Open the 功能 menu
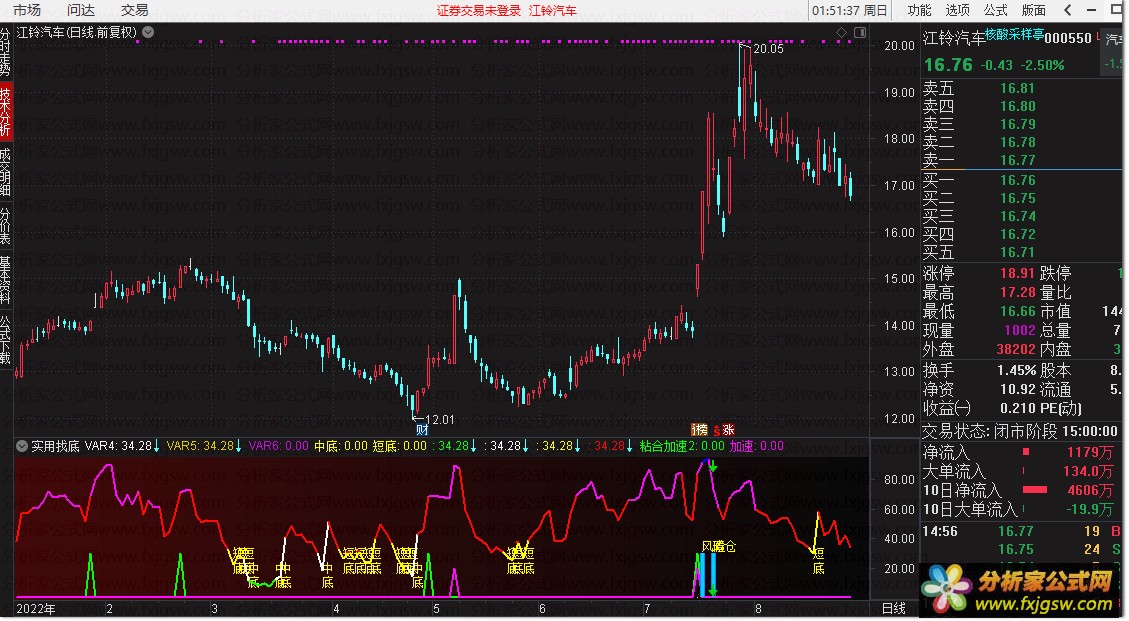Image resolution: width=1129 pixels, height=621 pixels. click(x=919, y=10)
